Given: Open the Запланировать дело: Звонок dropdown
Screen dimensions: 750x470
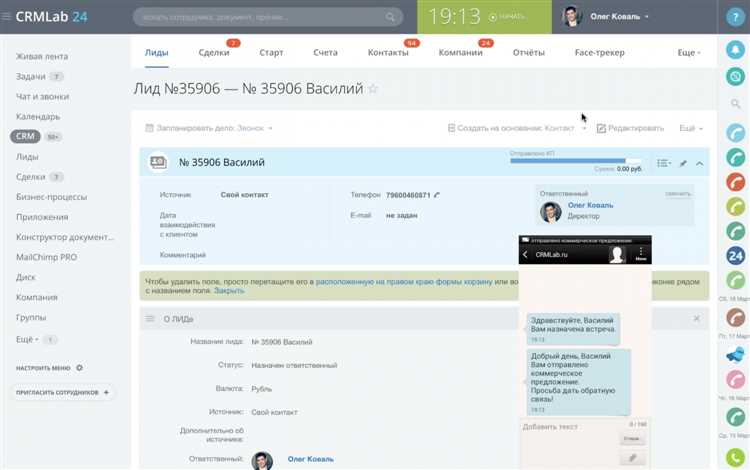Looking at the screenshot, I should pos(209,128).
